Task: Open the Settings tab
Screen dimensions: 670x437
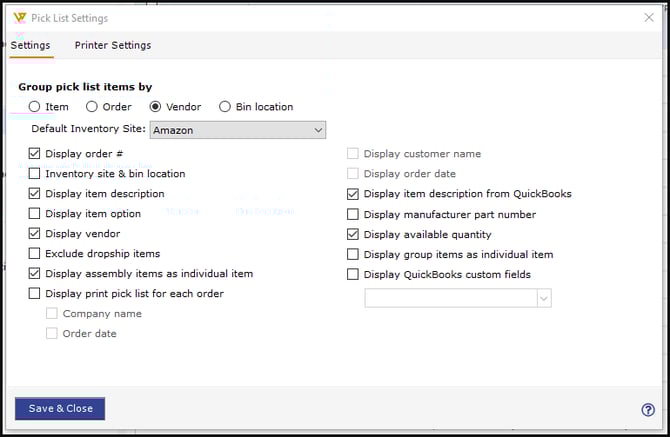Action: coord(30,45)
